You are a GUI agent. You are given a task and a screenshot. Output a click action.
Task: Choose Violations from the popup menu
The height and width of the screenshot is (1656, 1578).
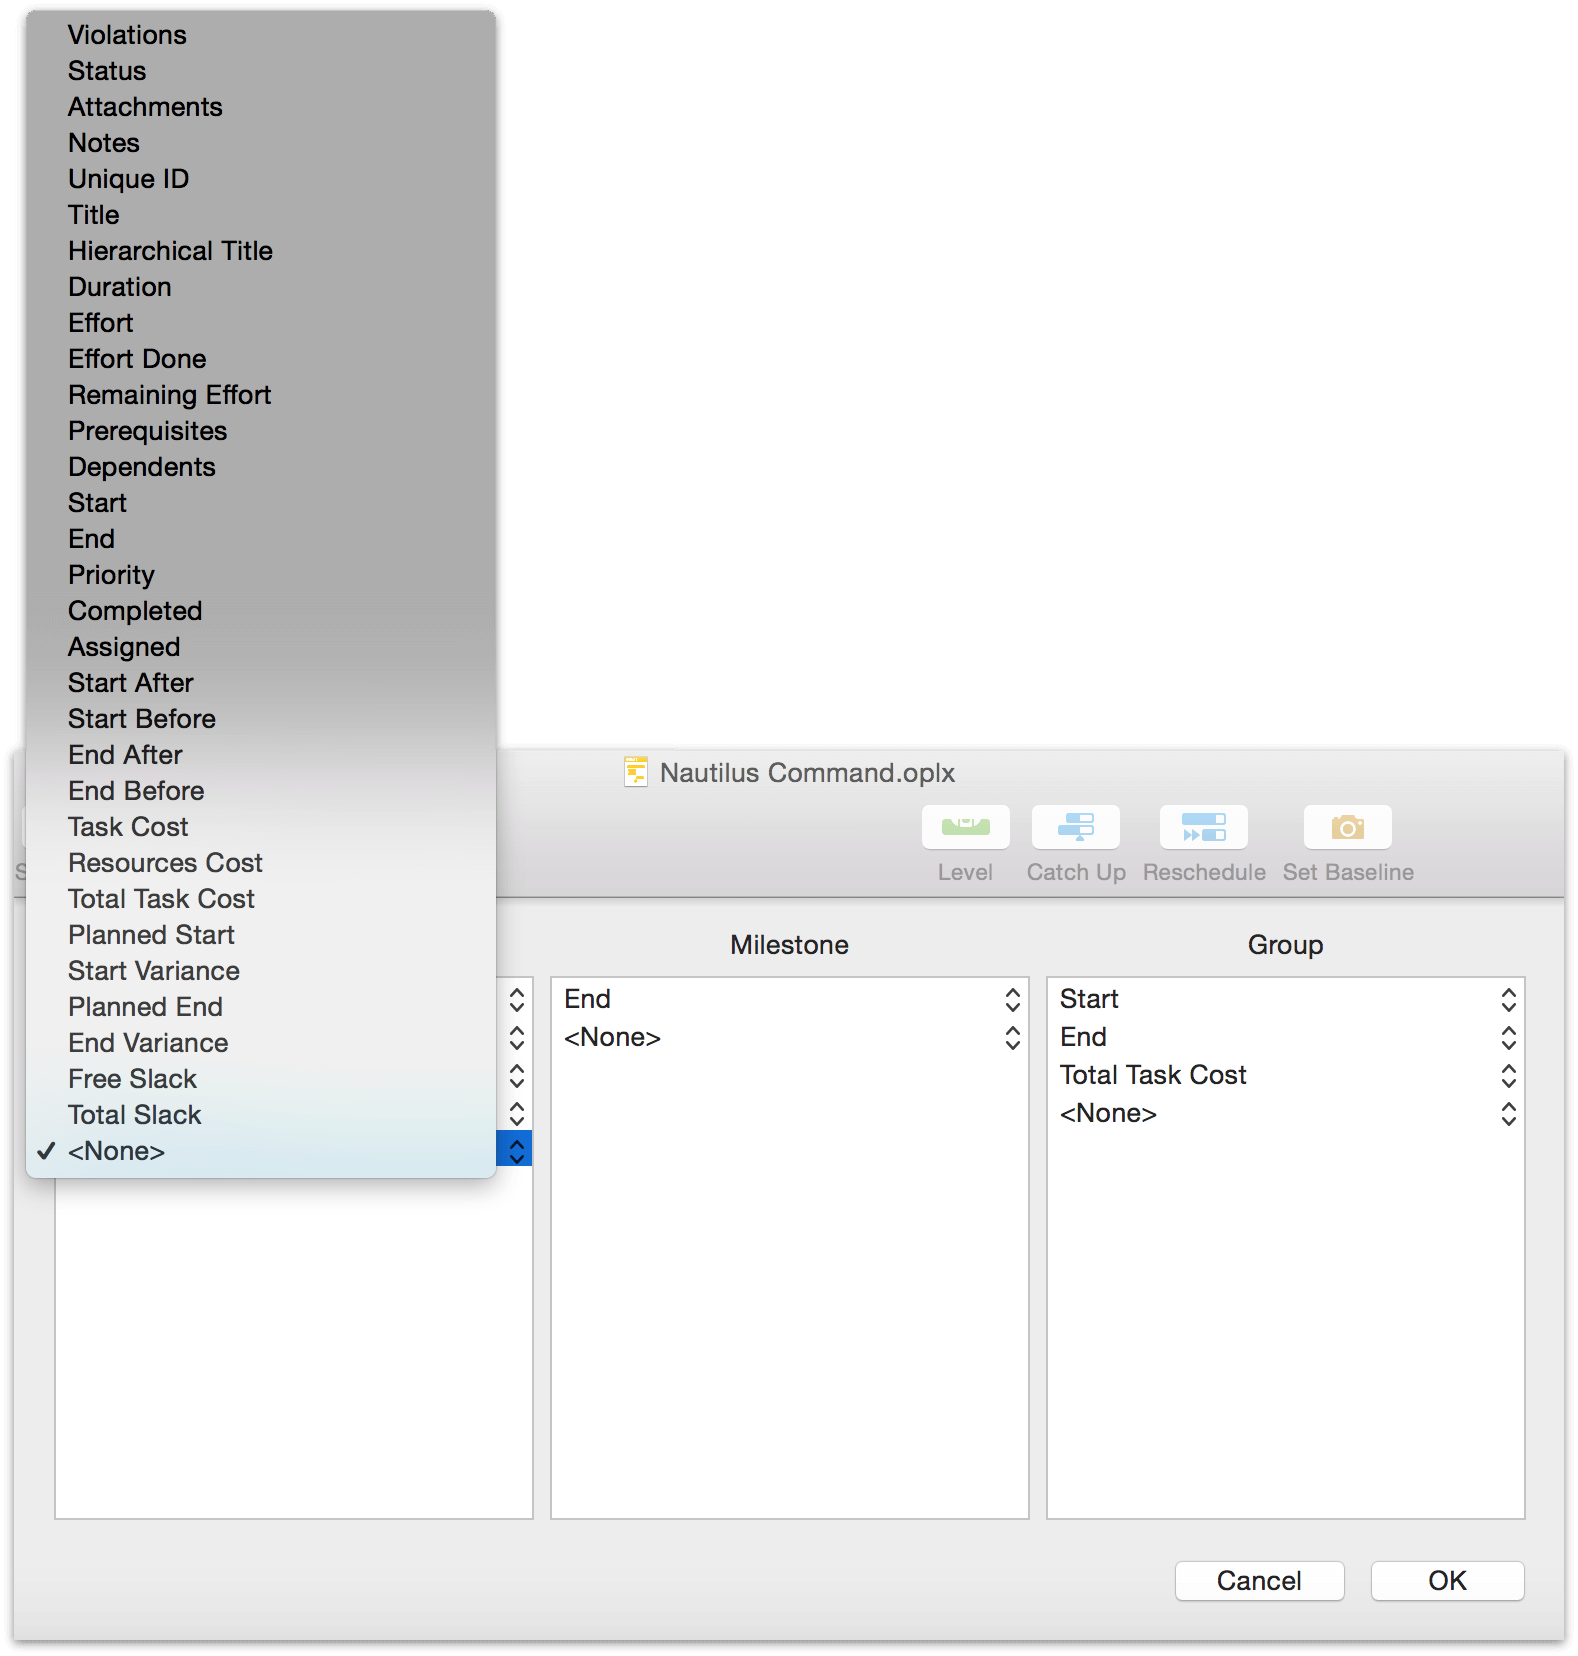[x=261, y=35]
